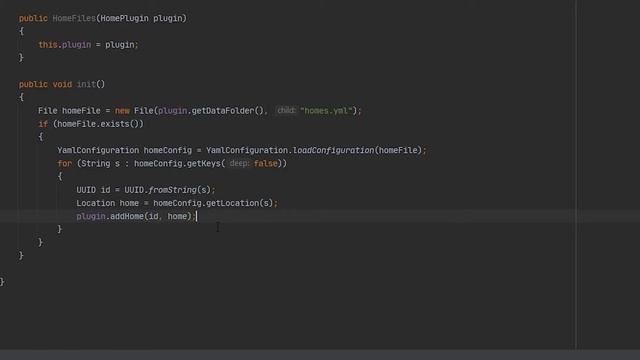Click homeFile.exists() condition

(x=98, y=124)
